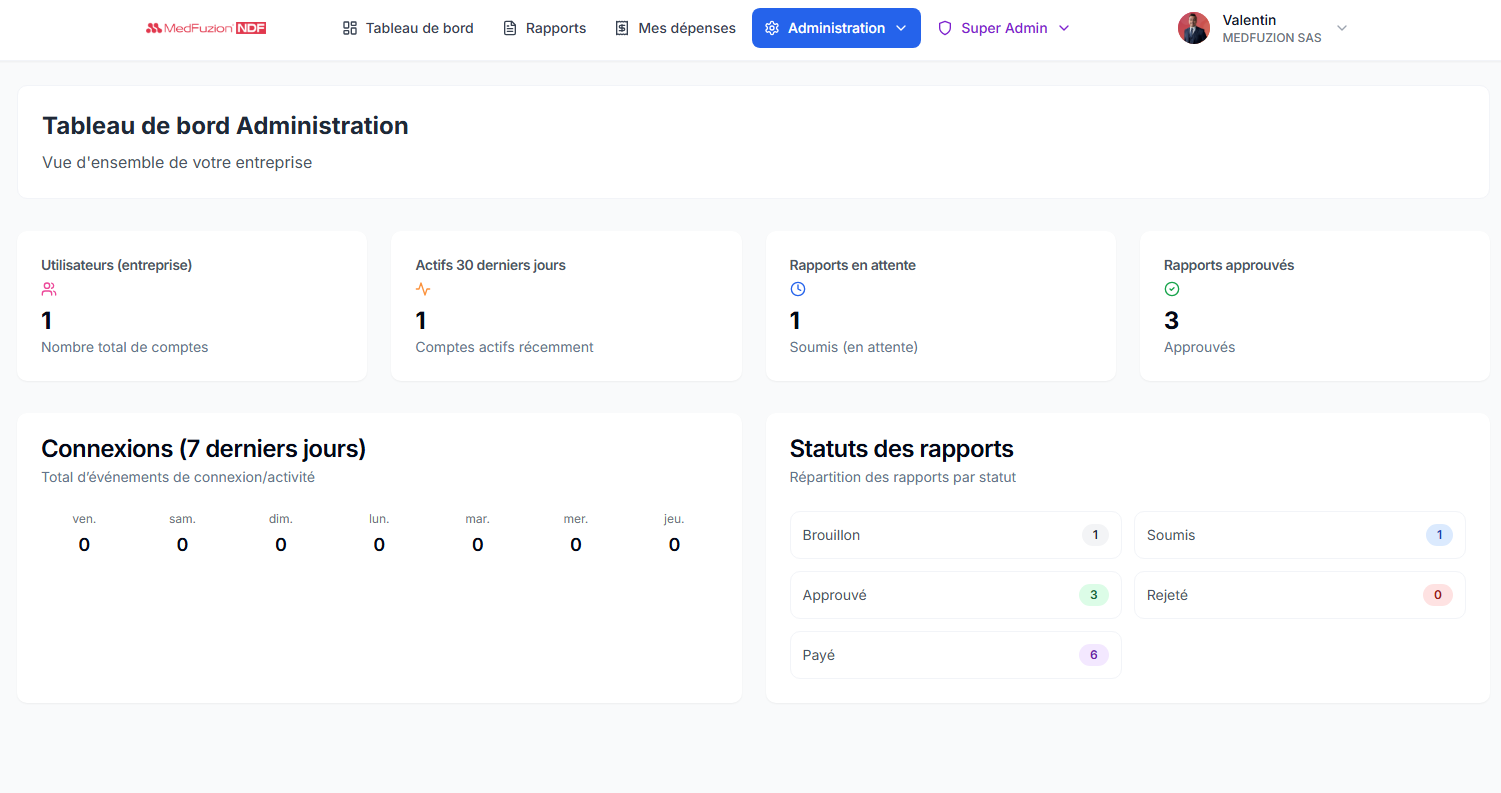Viewport: 1501px width, 793px height.
Task: Click the activity pulse icon under Actifs
Action: click(423, 289)
